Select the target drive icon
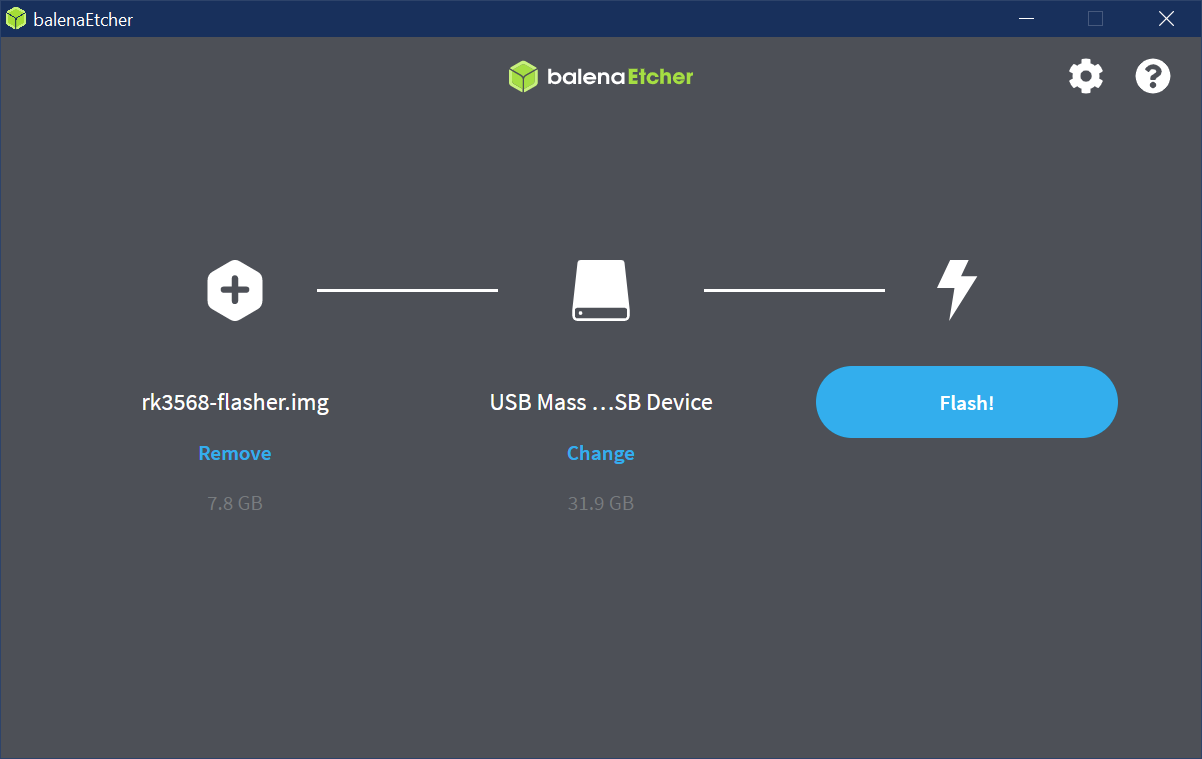 (600, 290)
